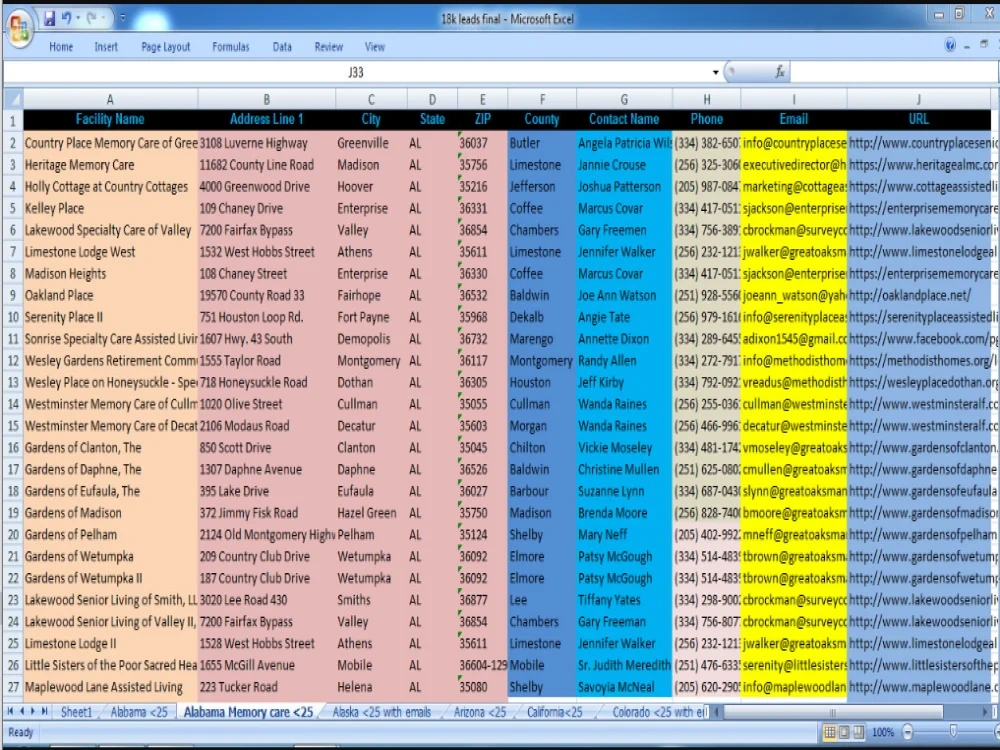
Task: Switch to Colorado <25 with emails tab
Action: (x=659, y=712)
